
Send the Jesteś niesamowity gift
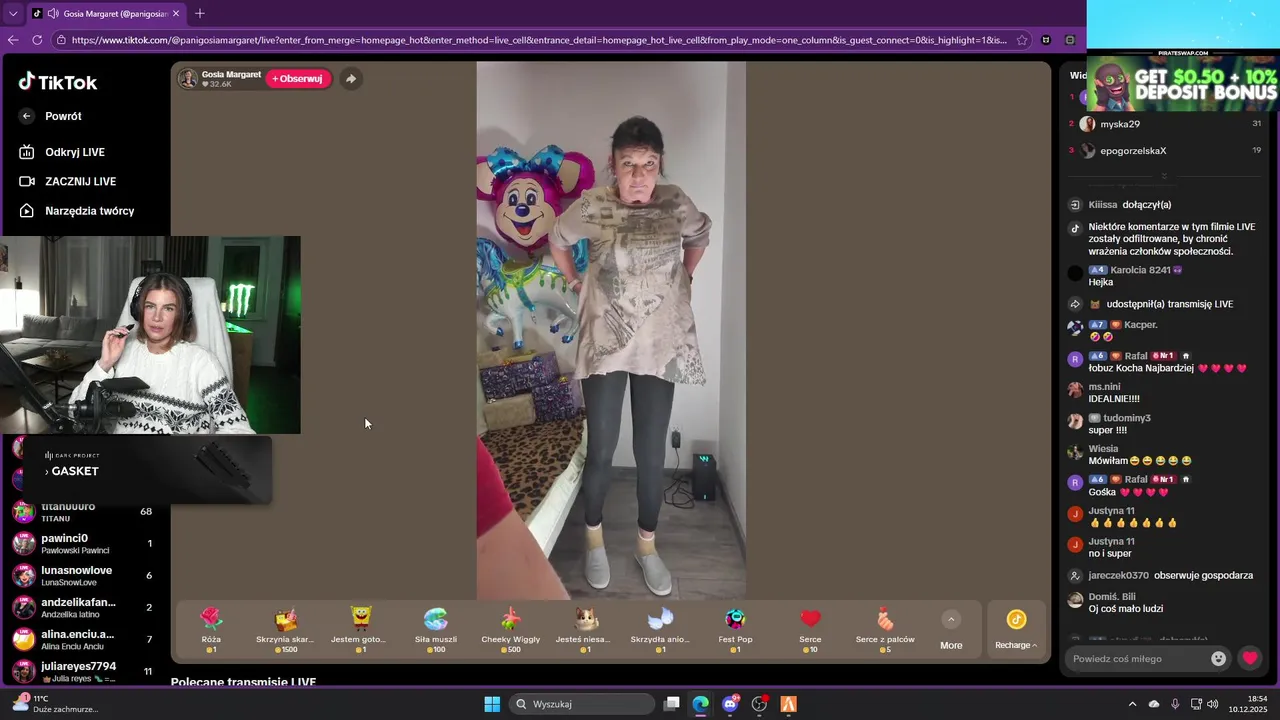[584, 631]
